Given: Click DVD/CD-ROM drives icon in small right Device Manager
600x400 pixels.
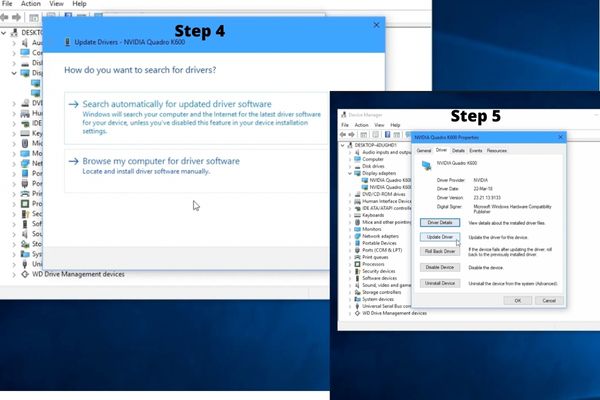Looking at the screenshot, I should point(357,194).
